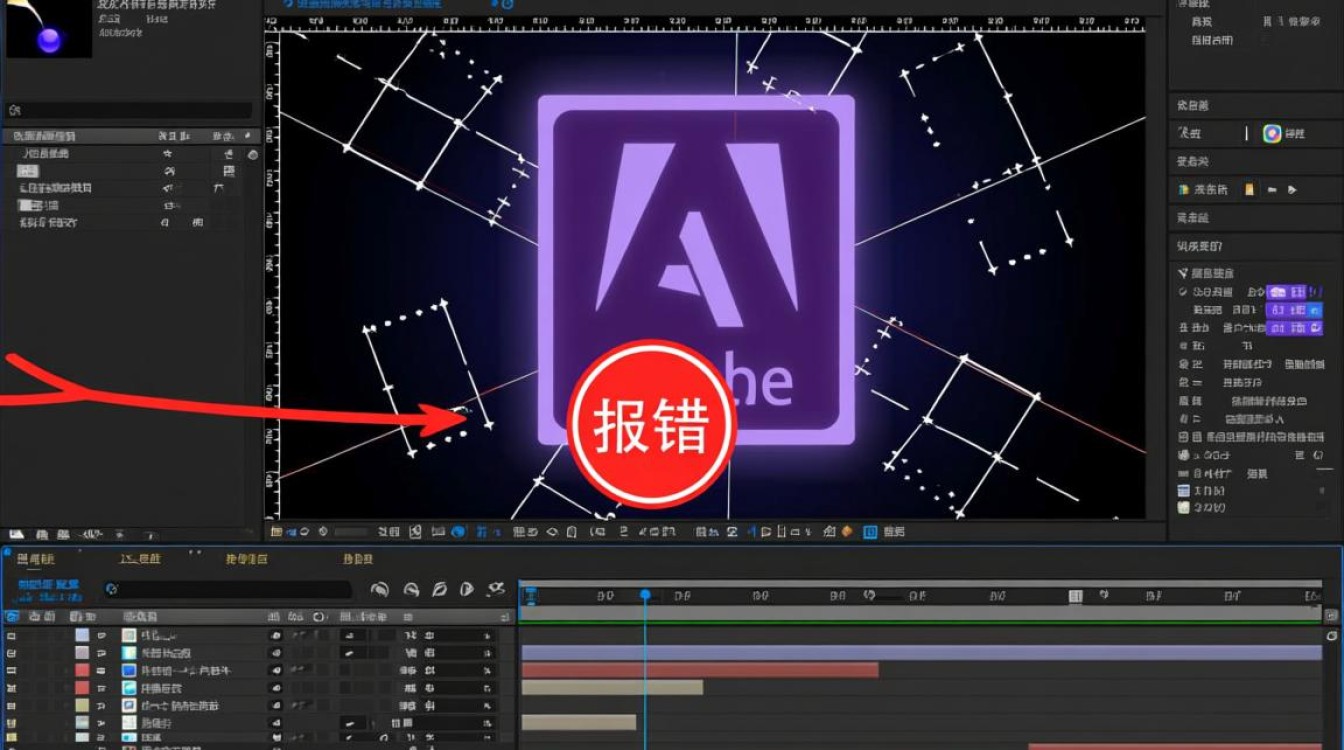Viewport: 1344px width, 750px height.
Task: Click the orange icon in viewer bottom toolbar
Action: tap(847, 532)
